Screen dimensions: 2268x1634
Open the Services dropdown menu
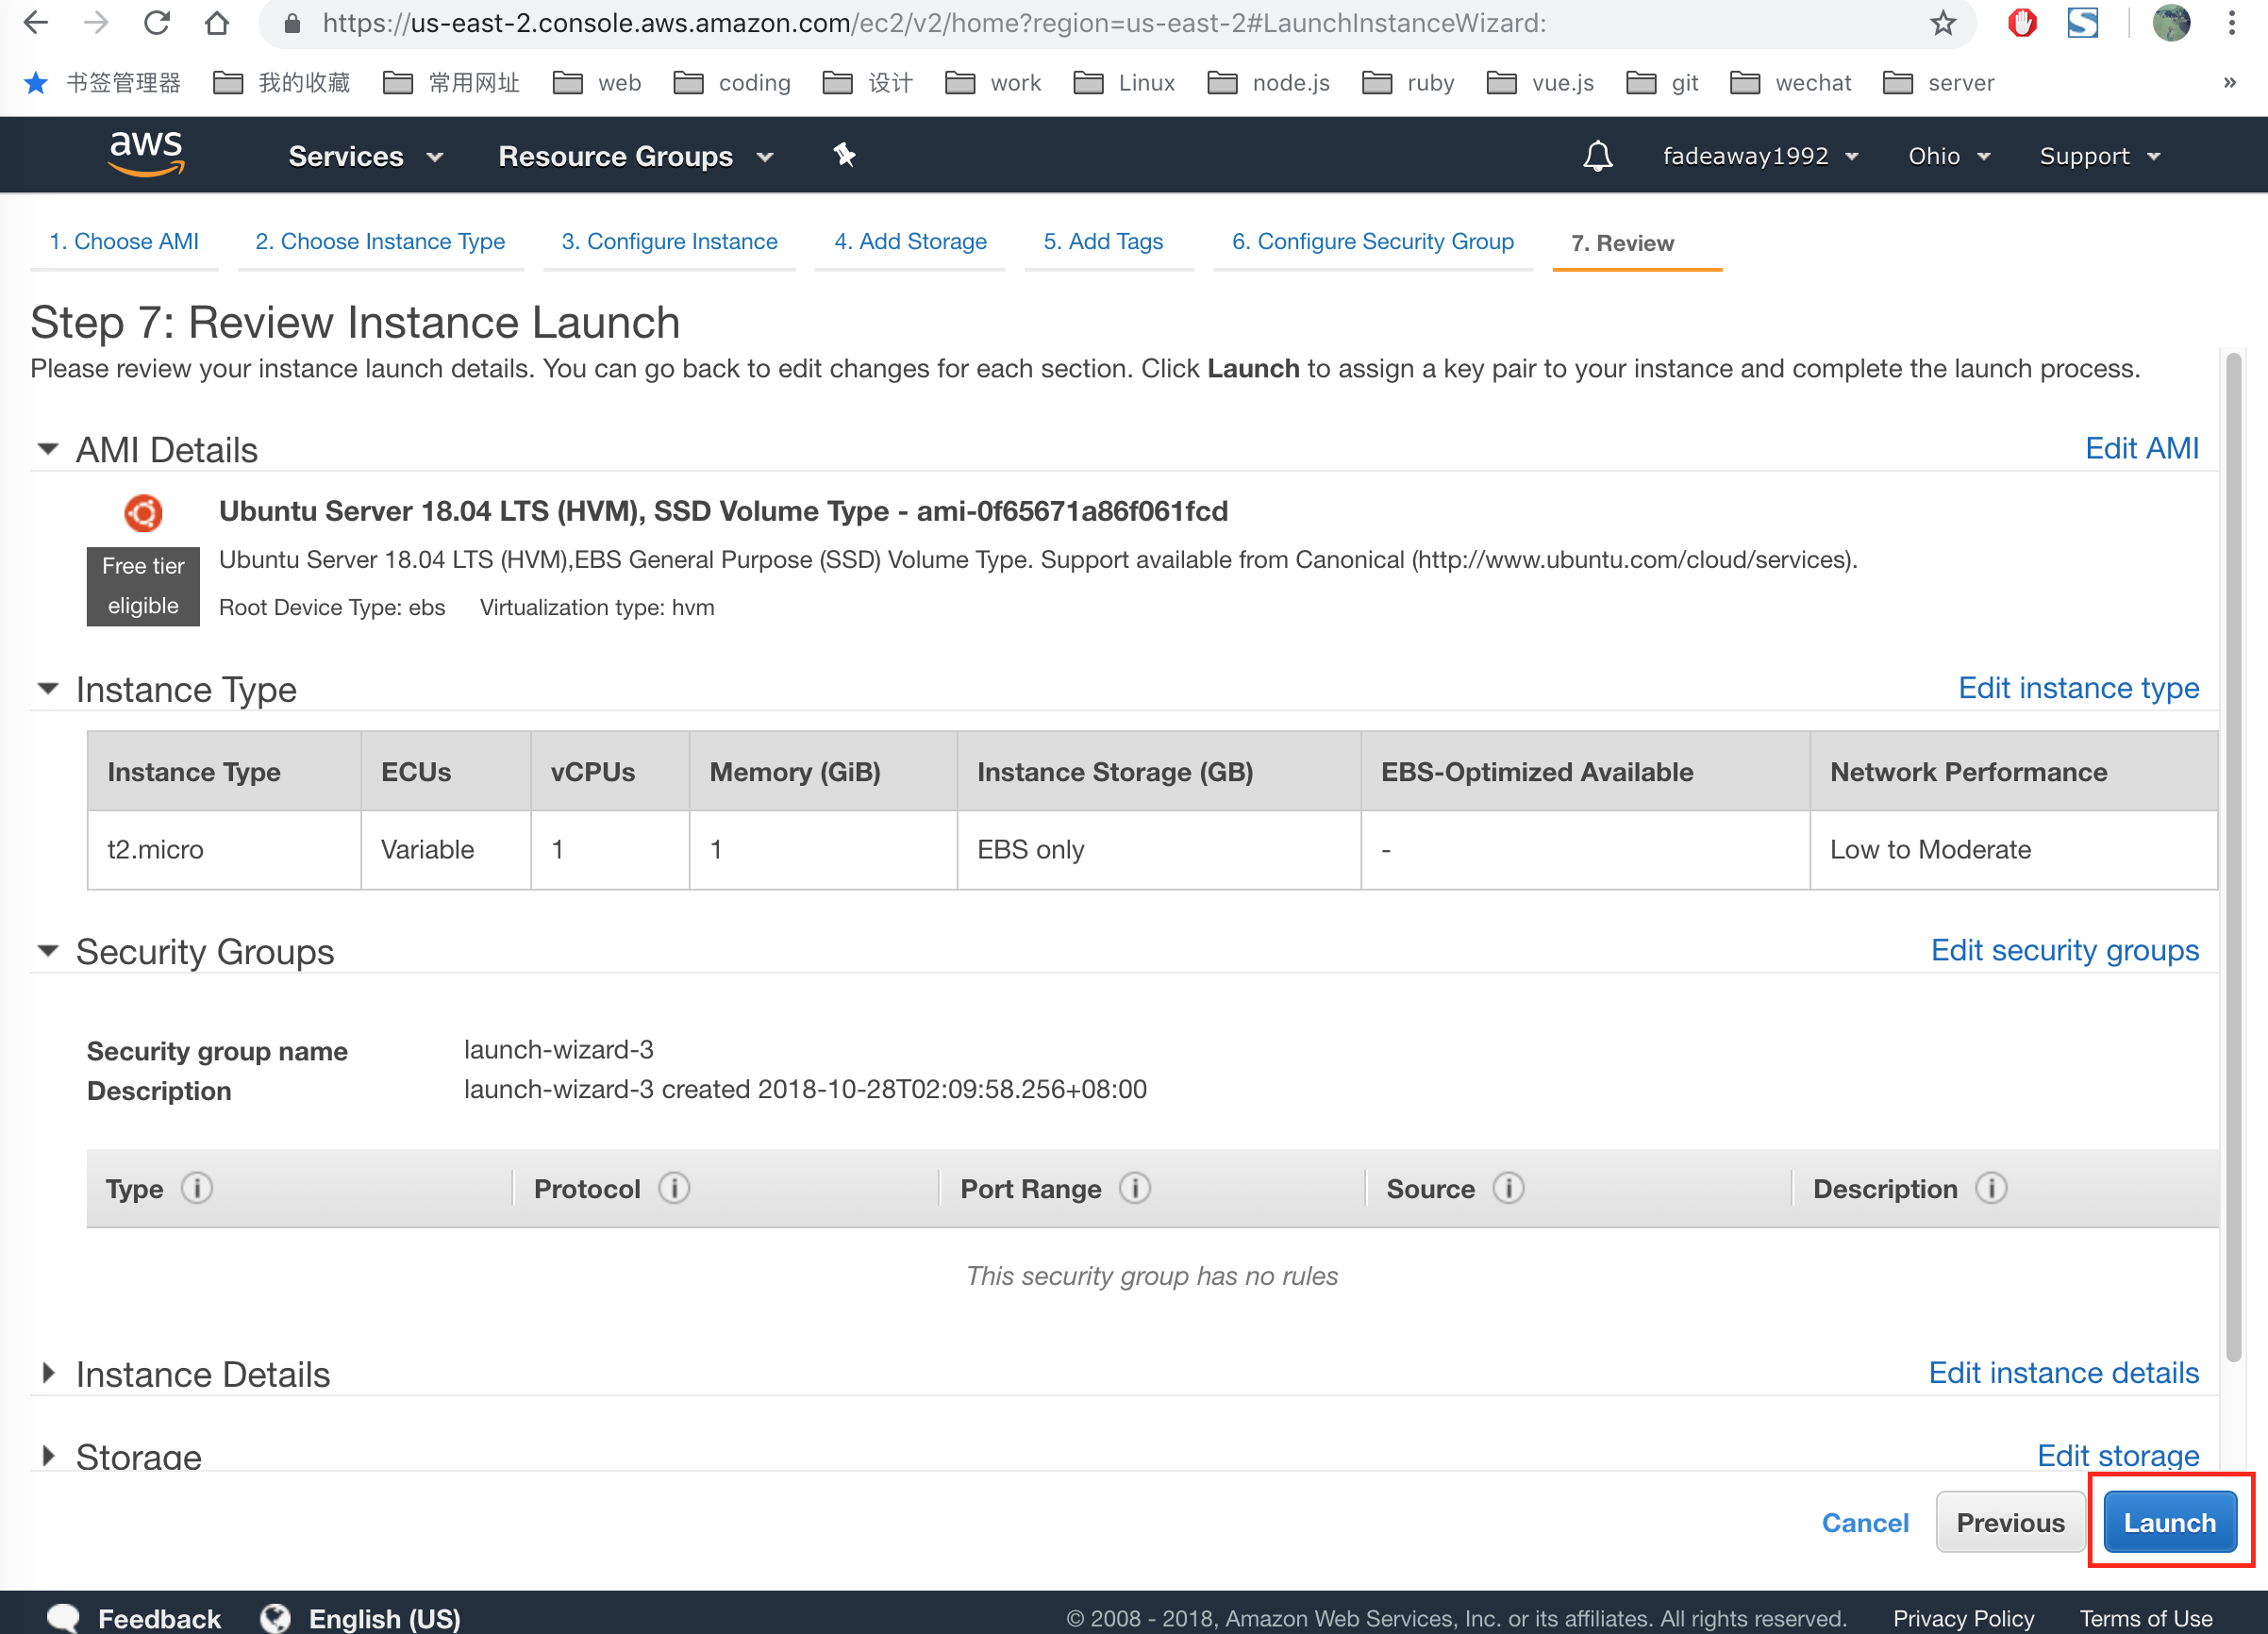365,156
